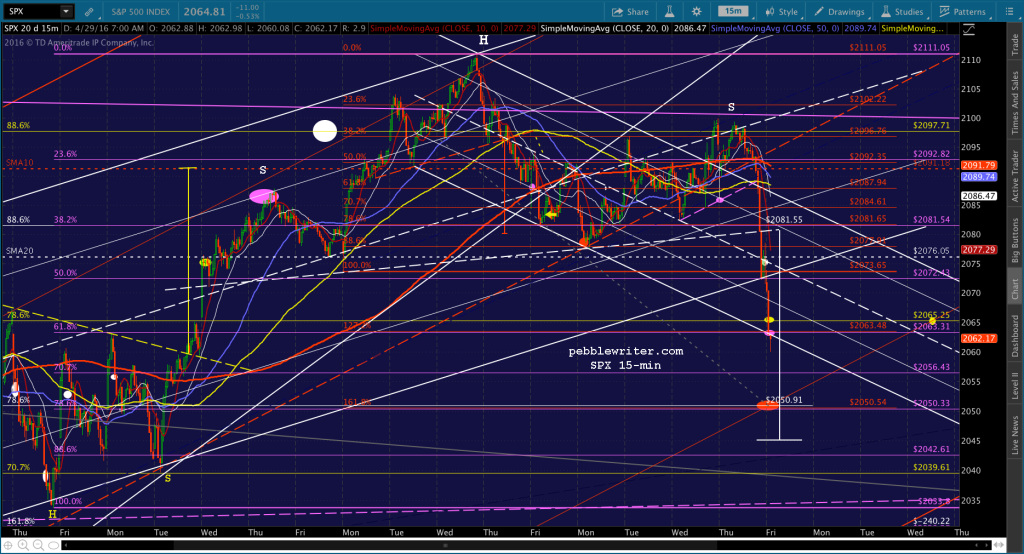Click the $2097.71 yellow level label
The width and height of the screenshot is (1024, 554).
[931, 125]
